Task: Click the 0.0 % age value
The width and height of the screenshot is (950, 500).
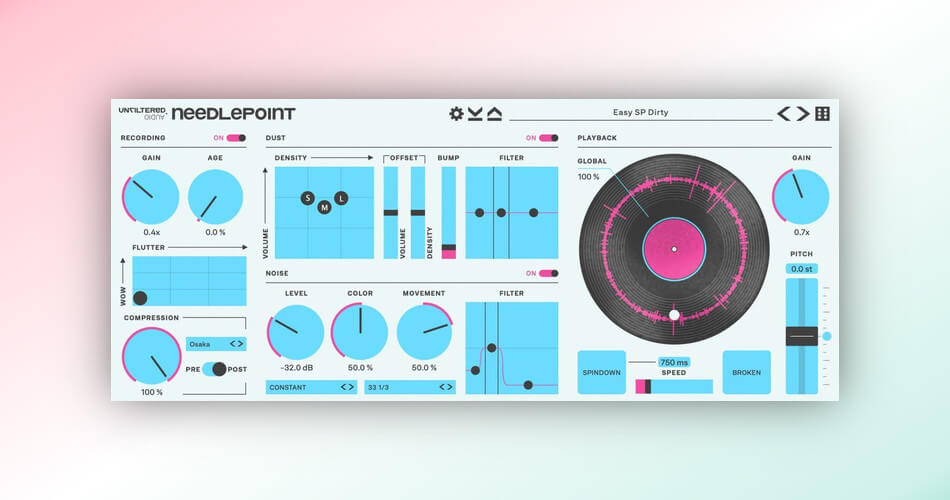Action: [x=215, y=232]
